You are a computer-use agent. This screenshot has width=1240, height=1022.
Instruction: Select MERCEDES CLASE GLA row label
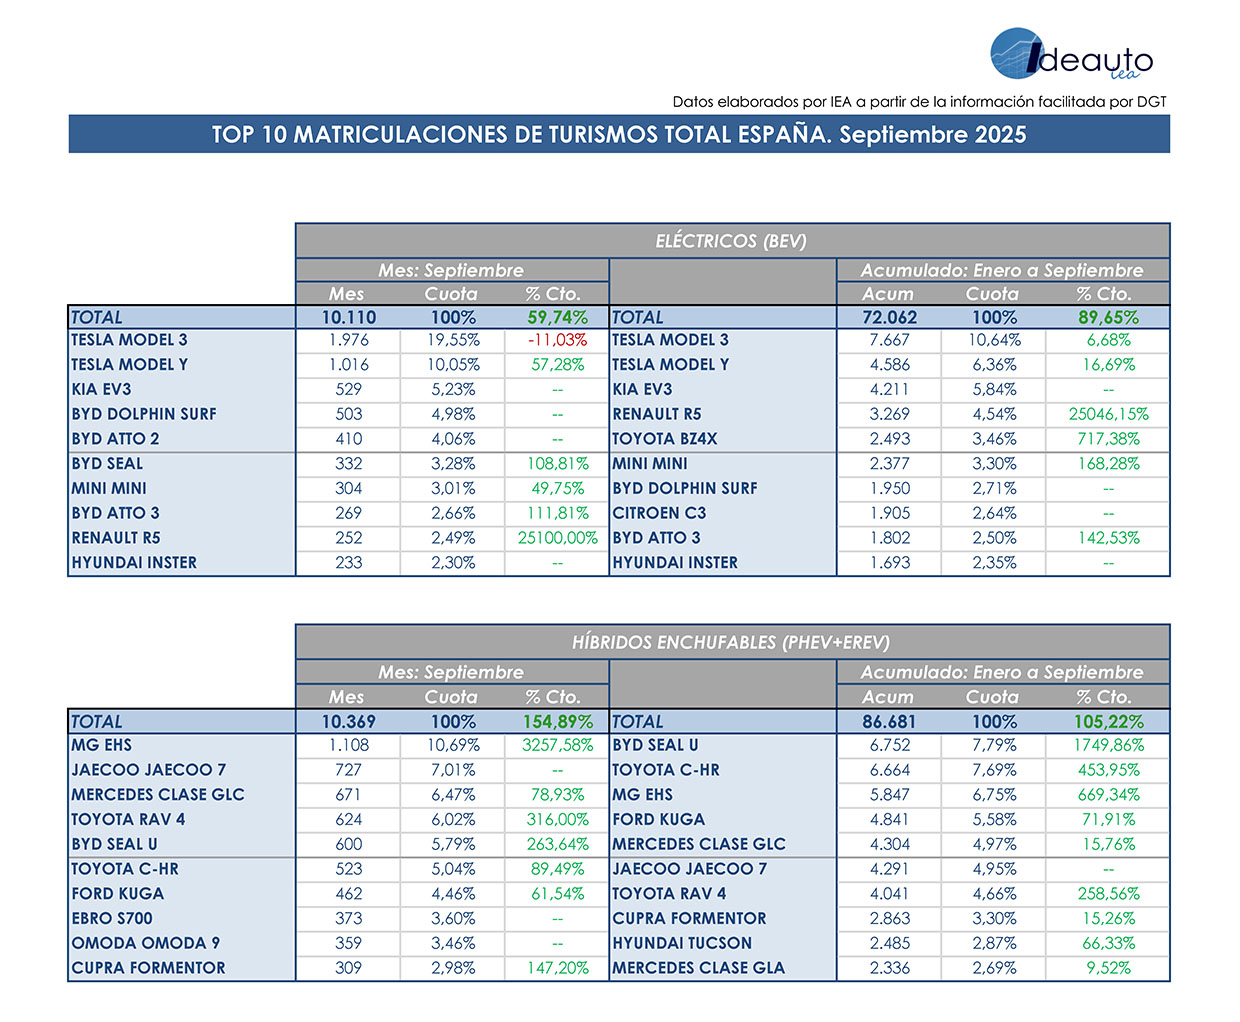coord(699,968)
